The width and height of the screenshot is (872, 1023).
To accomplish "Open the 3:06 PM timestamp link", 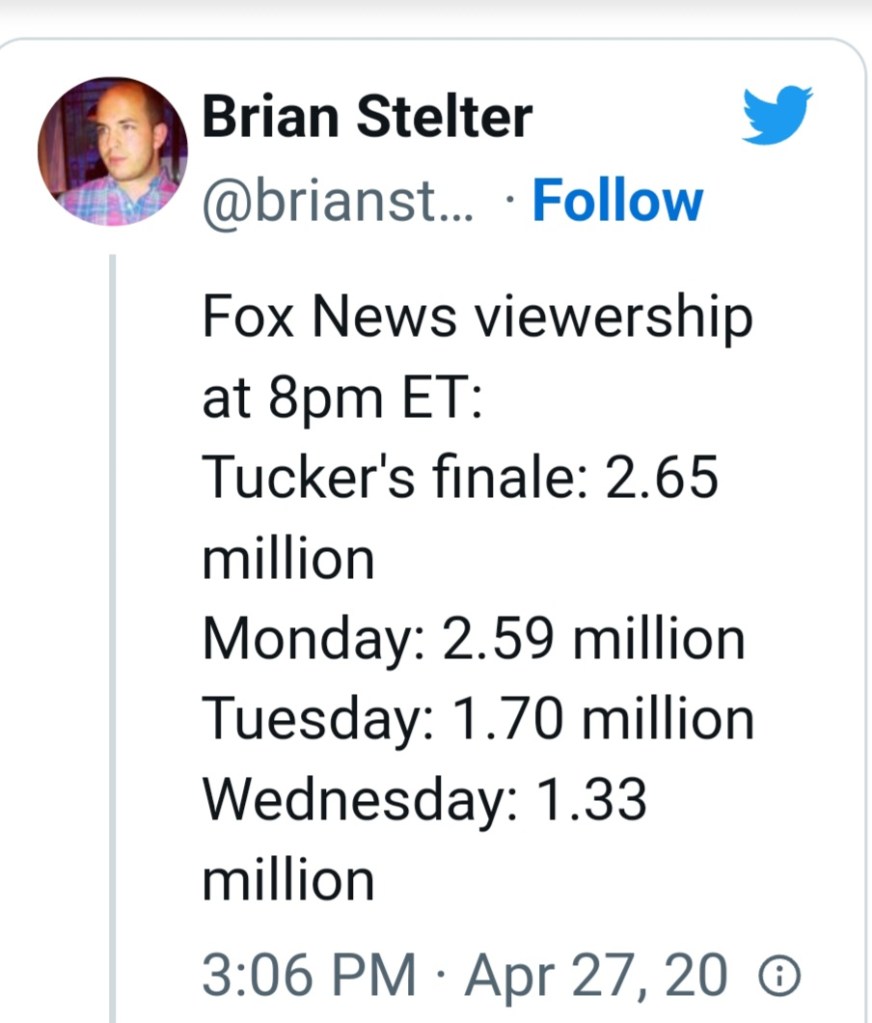I will (x=308, y=976).
